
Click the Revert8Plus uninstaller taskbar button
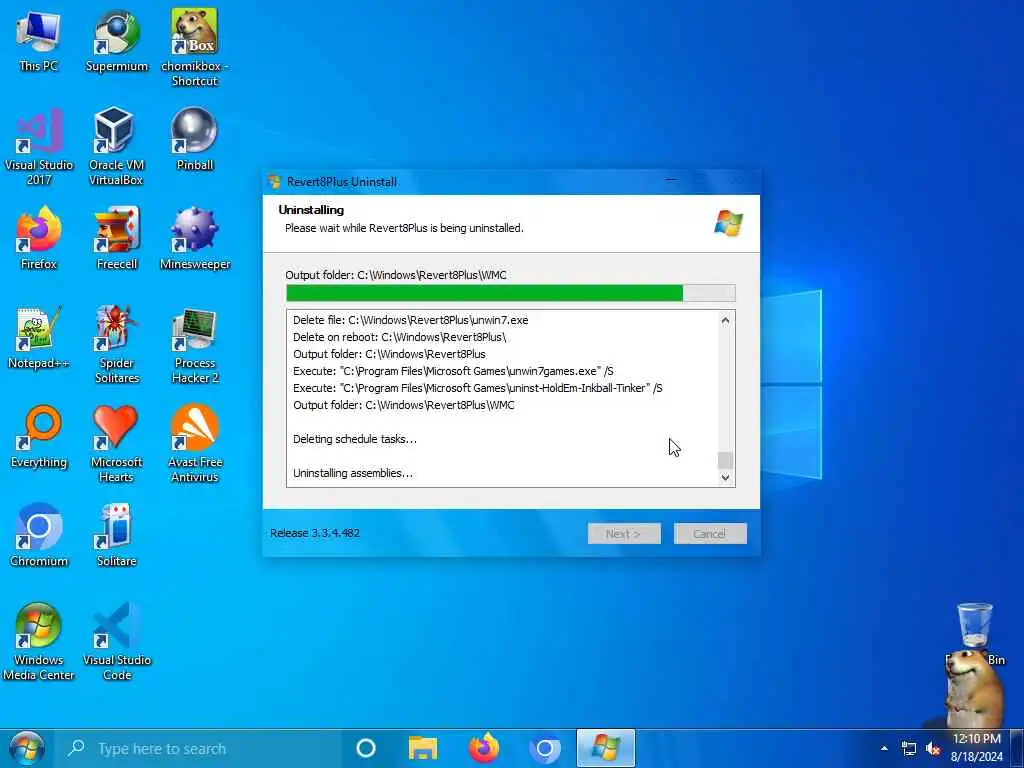click(x=605, y=748)
